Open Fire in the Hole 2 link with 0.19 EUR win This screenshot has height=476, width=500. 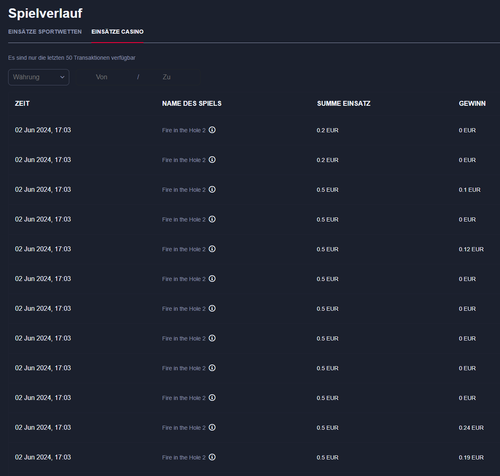[x=184, y=458]
